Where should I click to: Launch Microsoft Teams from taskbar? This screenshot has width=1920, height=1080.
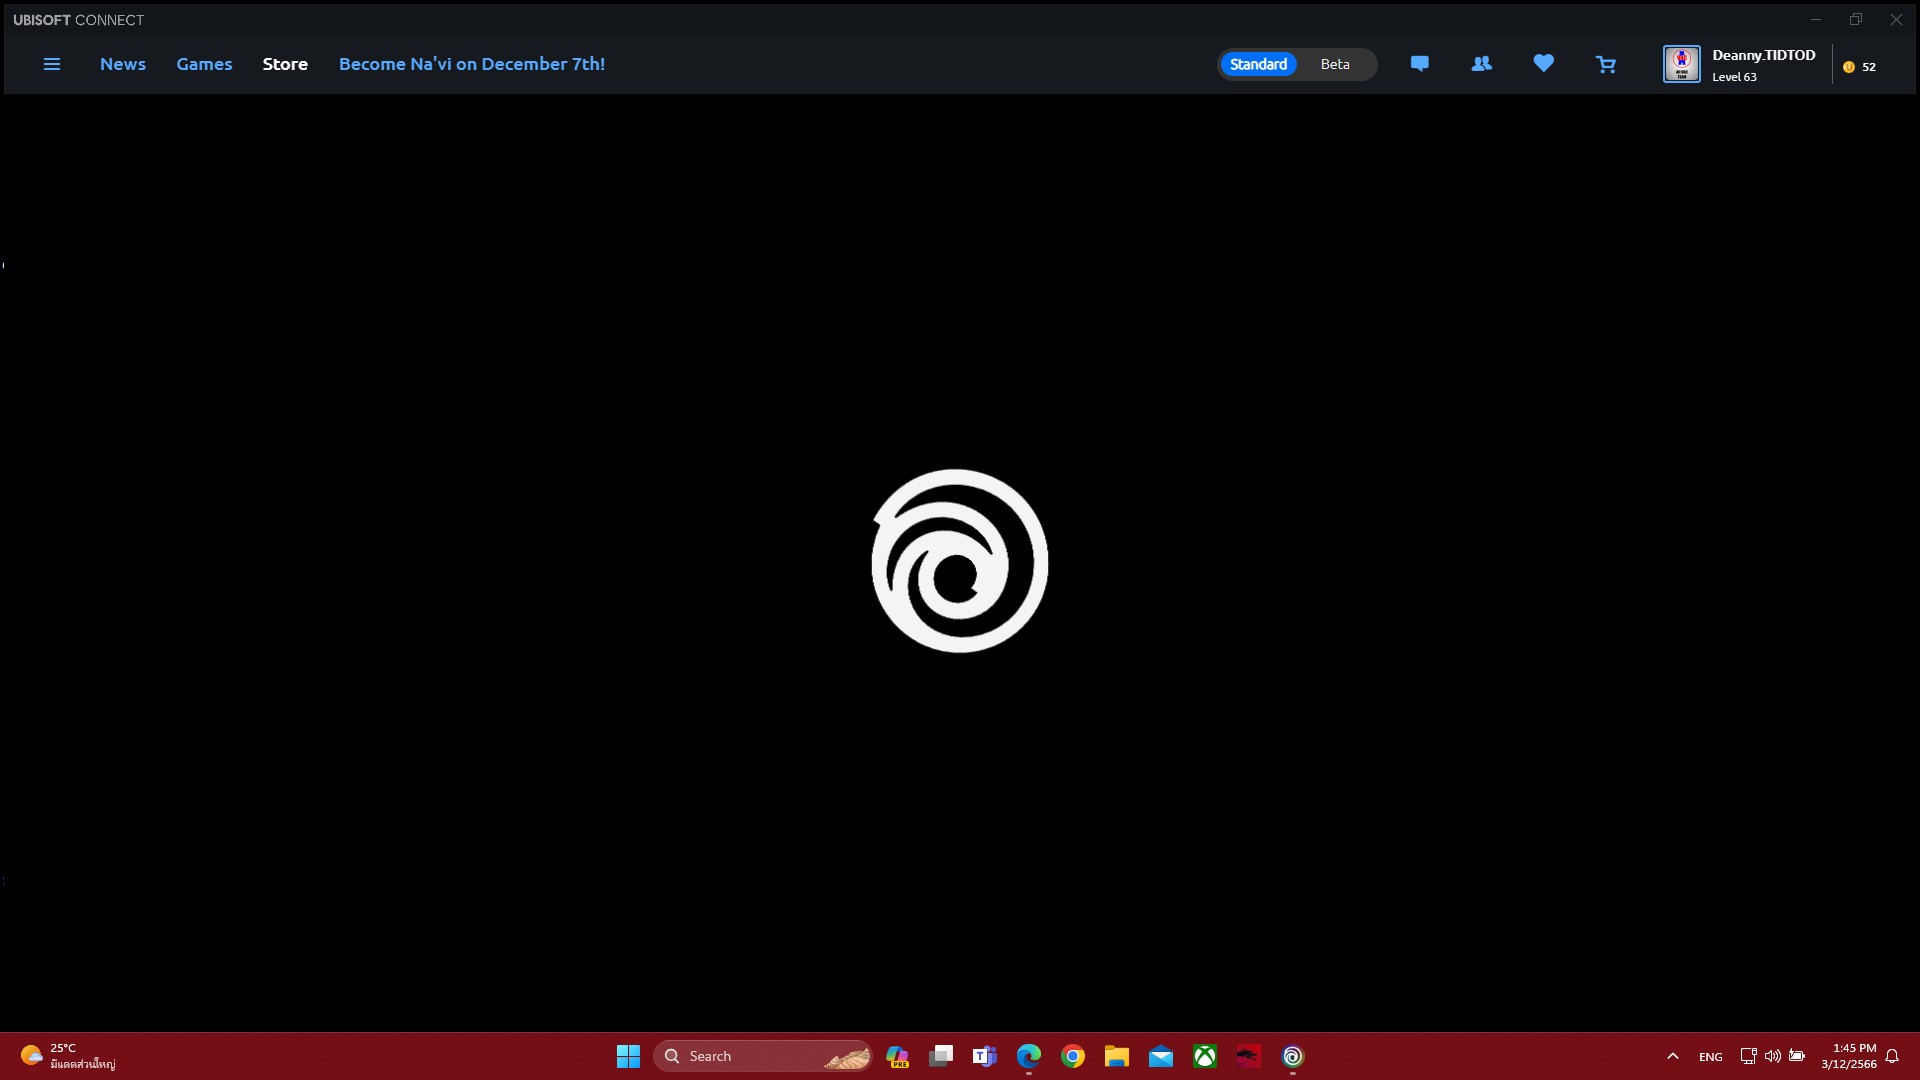click(985, 1056)
